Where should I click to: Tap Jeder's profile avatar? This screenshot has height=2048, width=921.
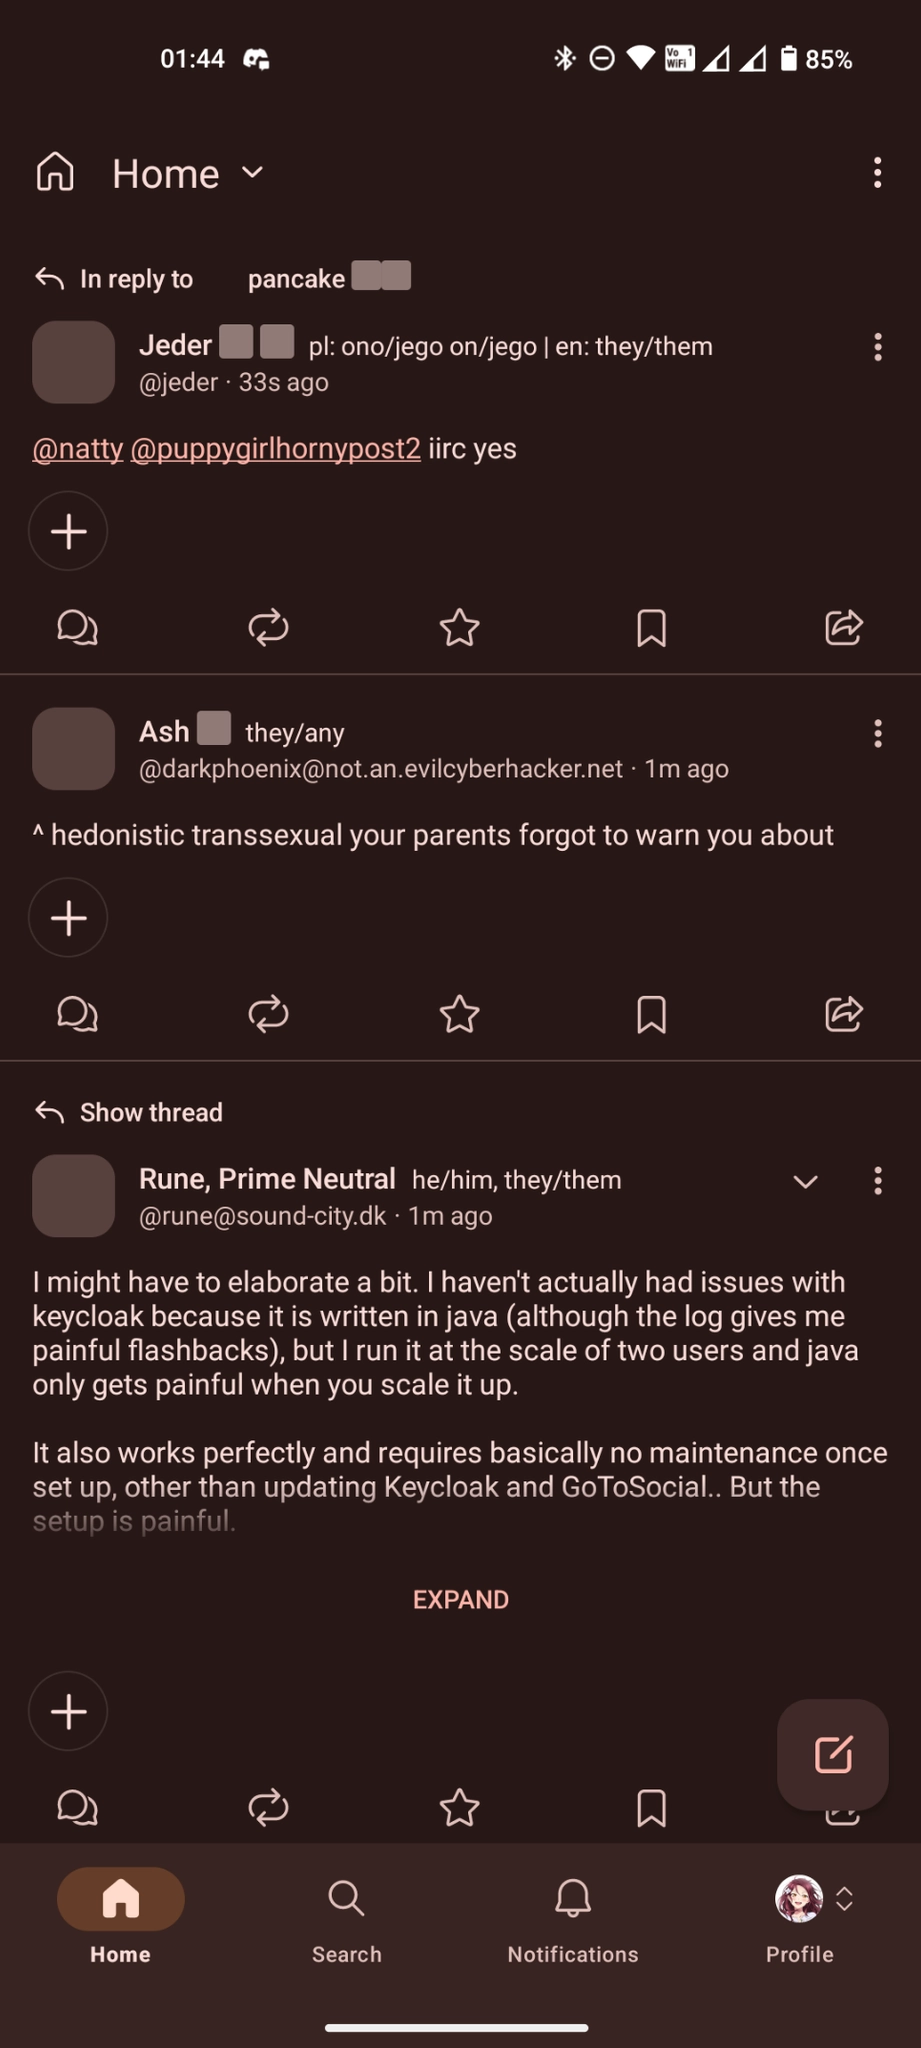(x=73, y=362)
